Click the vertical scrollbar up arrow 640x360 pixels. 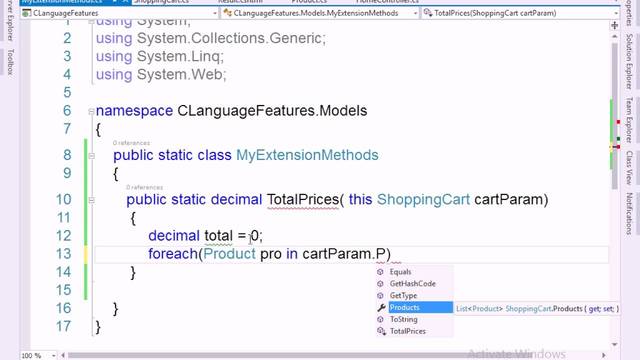point(614,36)
